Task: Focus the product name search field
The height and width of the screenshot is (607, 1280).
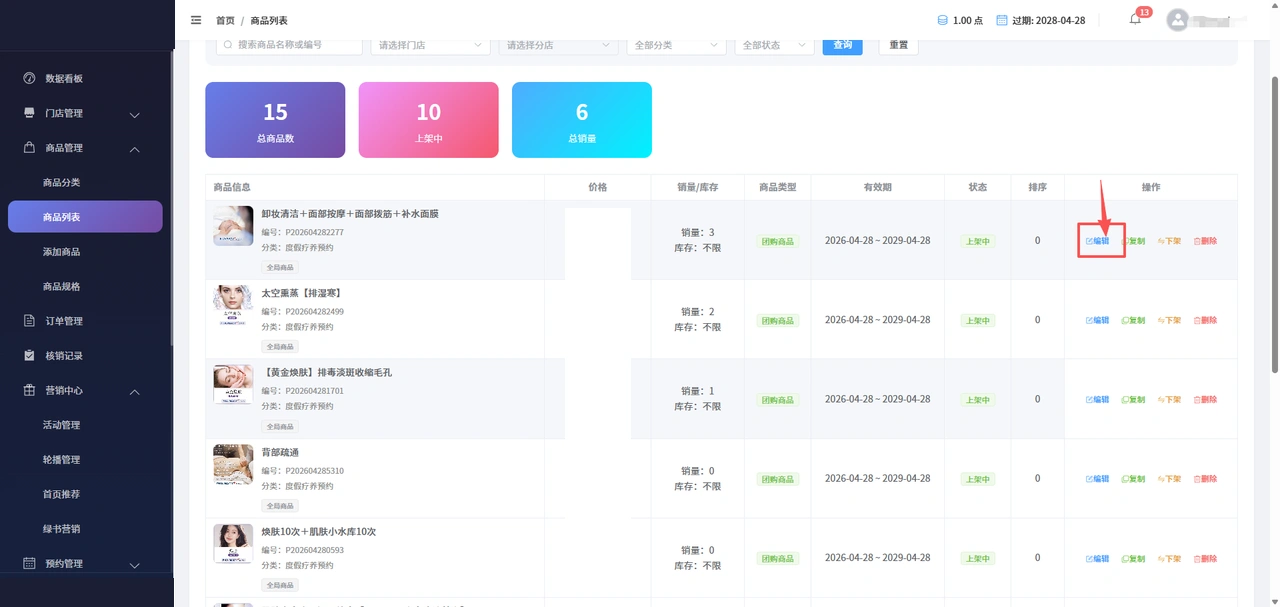Action: (289, 45)
